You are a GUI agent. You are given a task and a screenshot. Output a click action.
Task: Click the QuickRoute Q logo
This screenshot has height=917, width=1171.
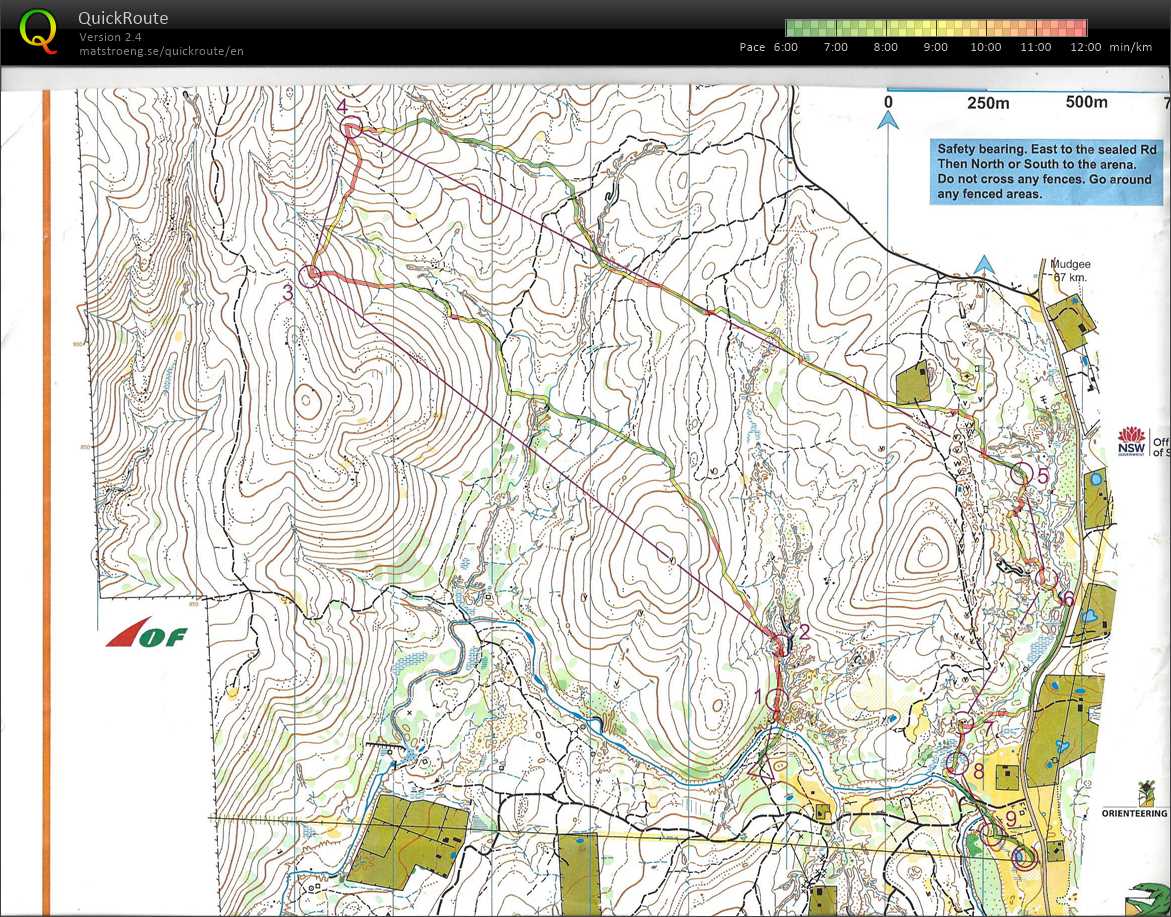39,29
